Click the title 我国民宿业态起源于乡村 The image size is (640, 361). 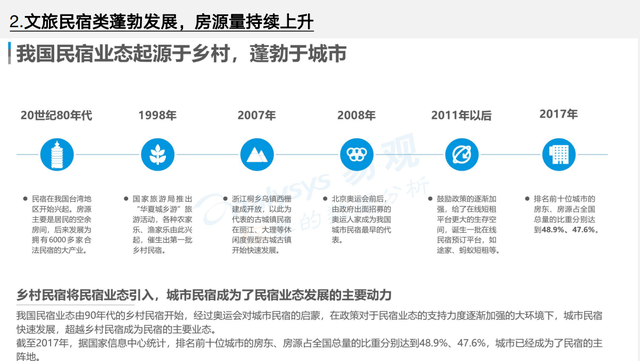182,54
